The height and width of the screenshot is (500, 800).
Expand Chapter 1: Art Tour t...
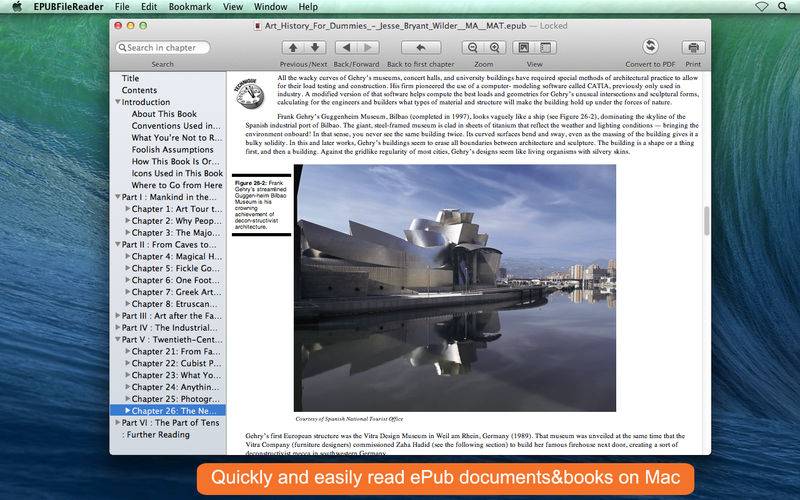128,209
